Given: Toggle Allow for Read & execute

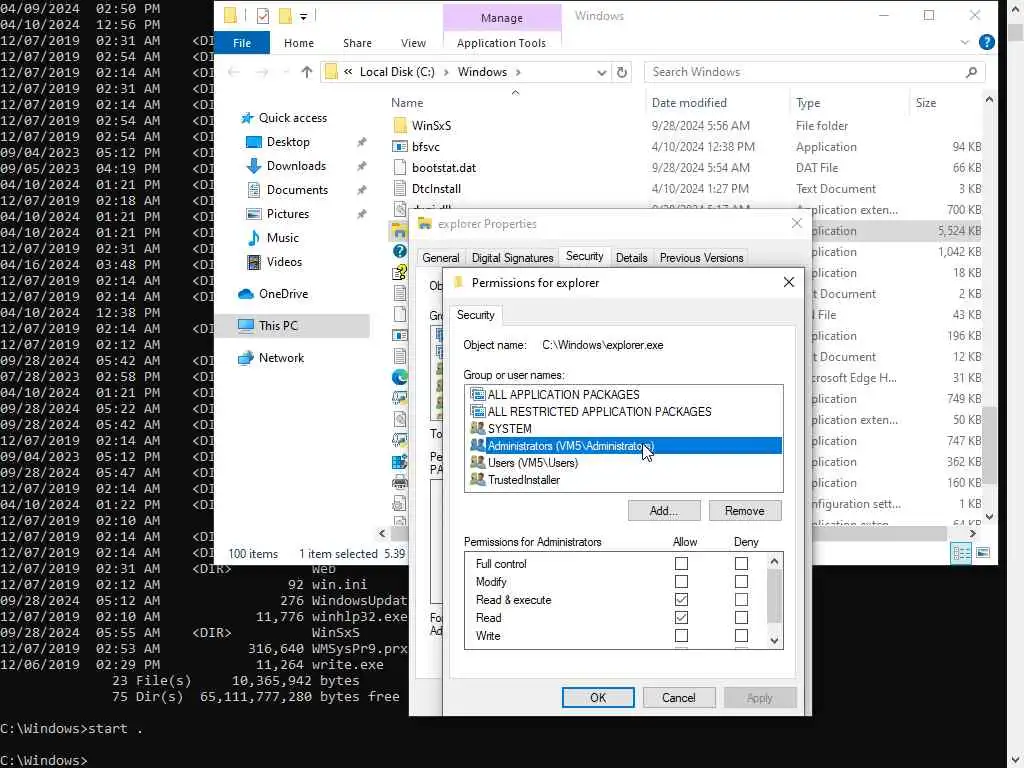Looking at the screenshot, I should tap(681, 600).
